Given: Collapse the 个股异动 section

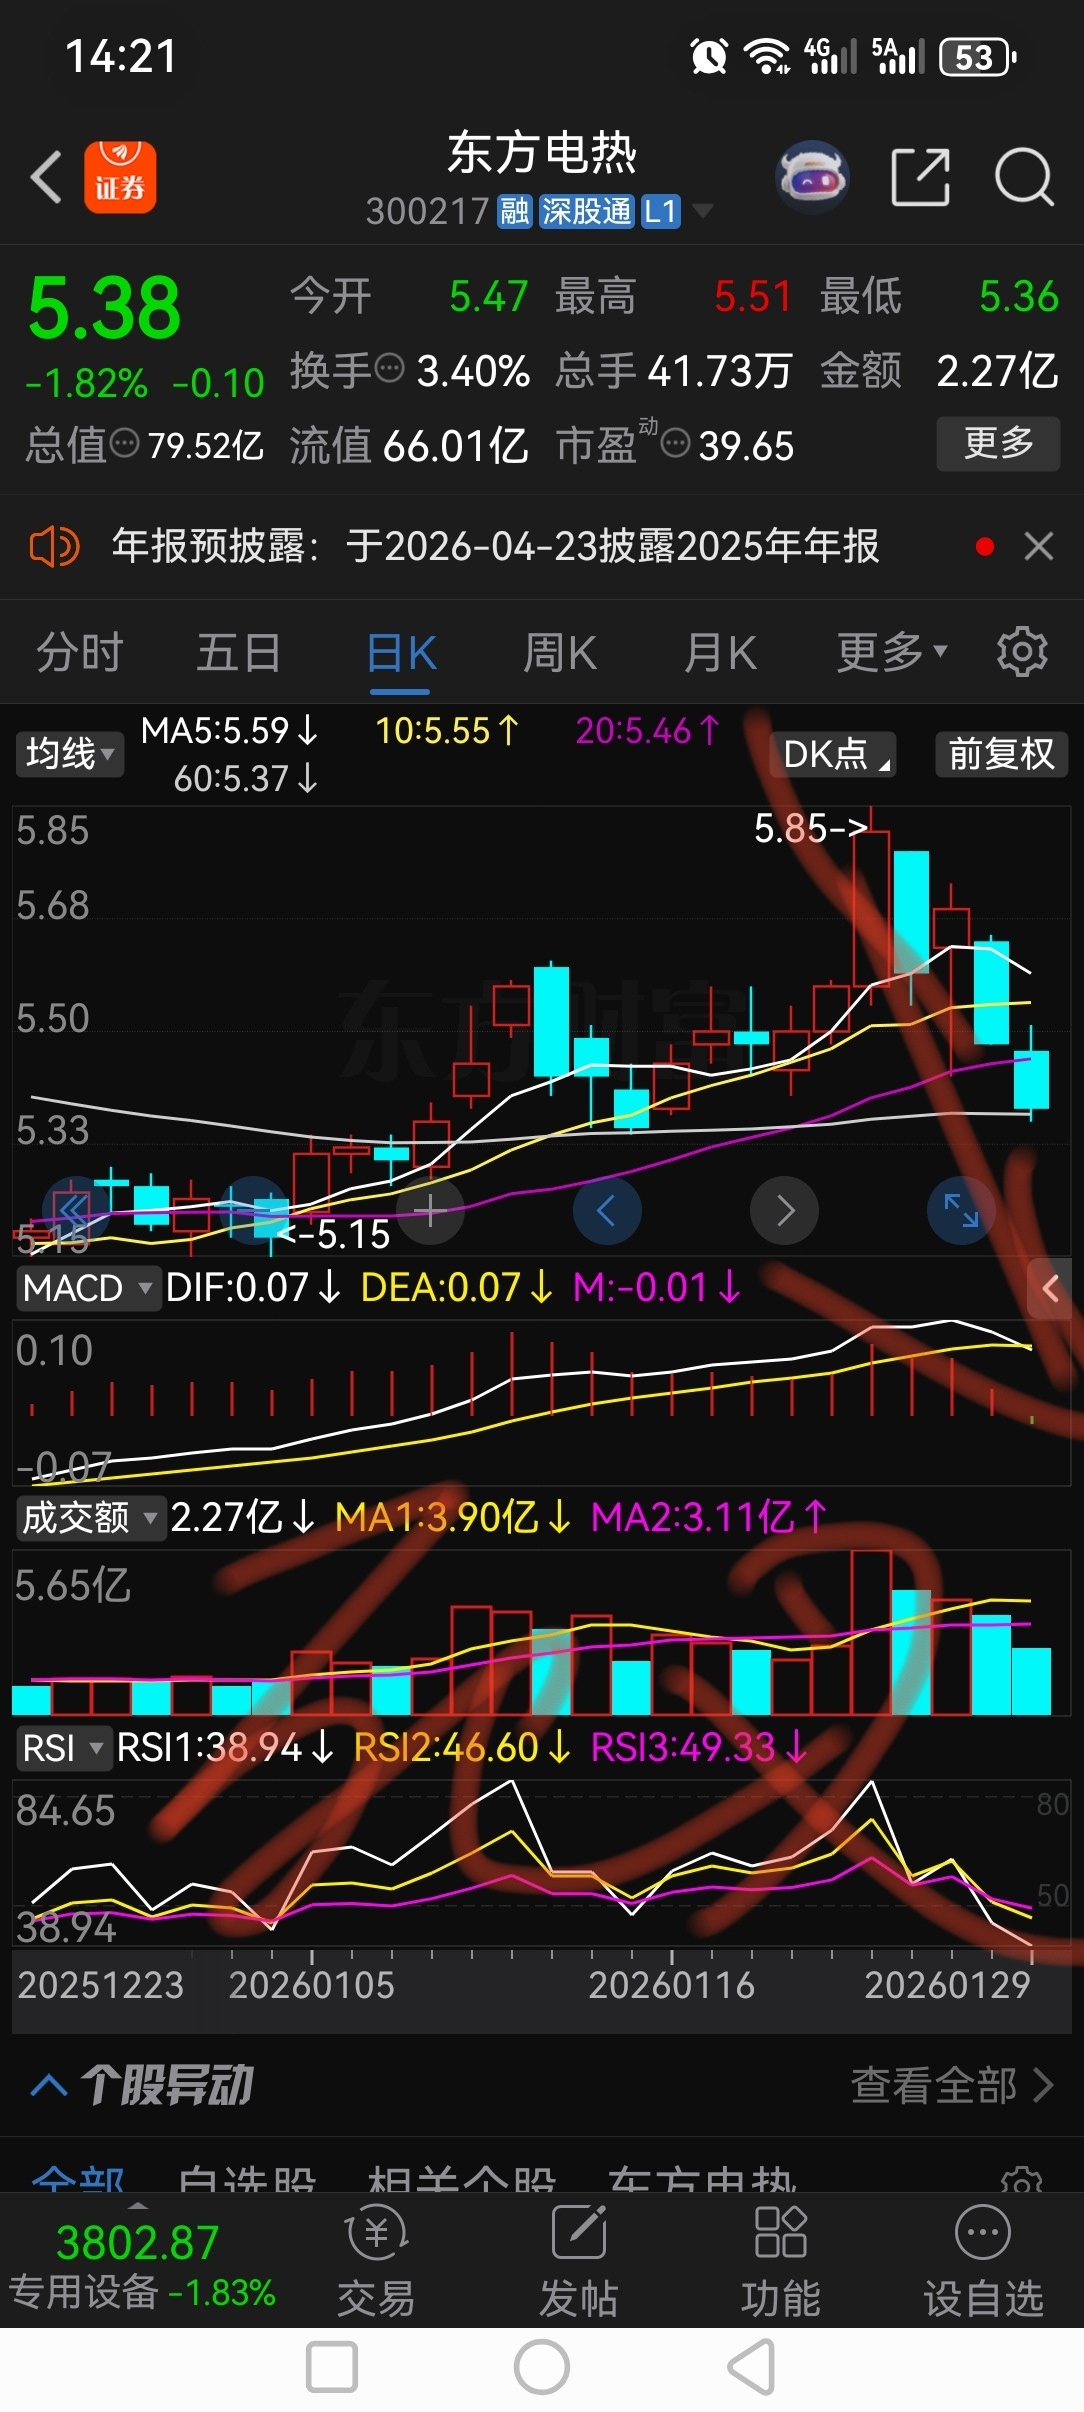Looking at the screenshot, I should 48,2086.
